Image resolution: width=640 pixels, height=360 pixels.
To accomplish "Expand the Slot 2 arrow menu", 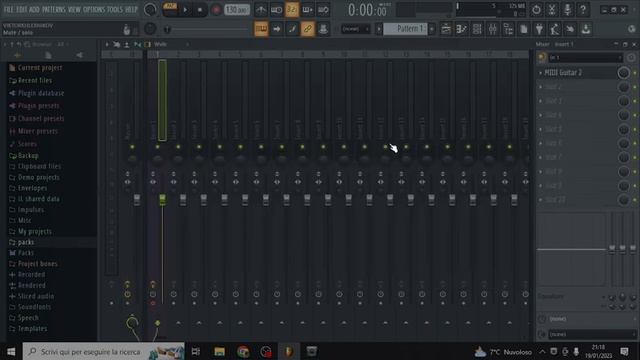I will (541, 87).
